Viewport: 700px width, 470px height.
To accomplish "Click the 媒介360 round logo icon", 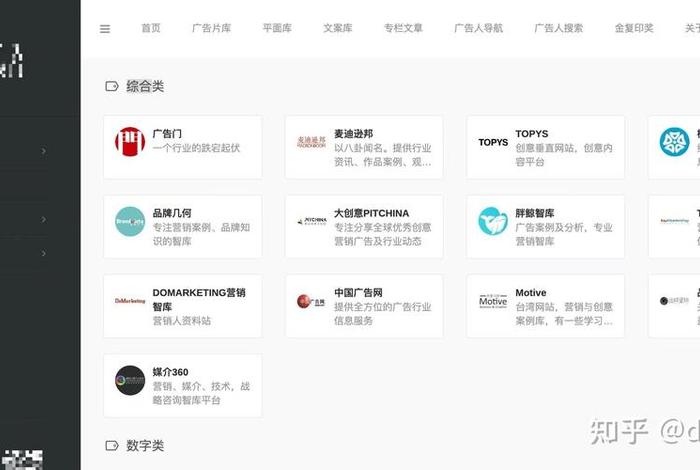I will tap(130, 380).
